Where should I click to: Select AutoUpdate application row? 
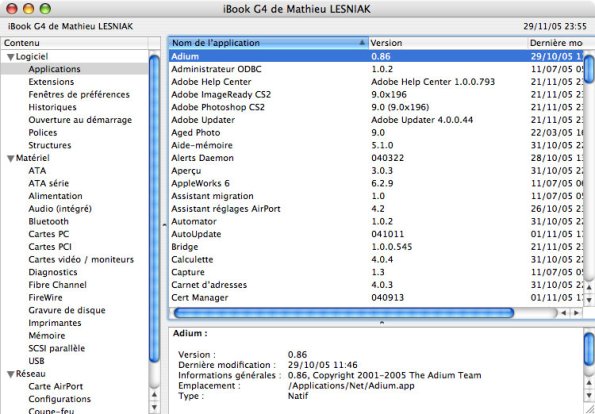(x=376, y=234)
